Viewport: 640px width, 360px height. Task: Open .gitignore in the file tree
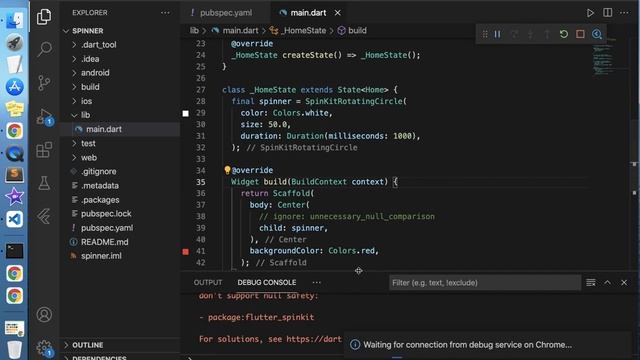click(120, 171)
